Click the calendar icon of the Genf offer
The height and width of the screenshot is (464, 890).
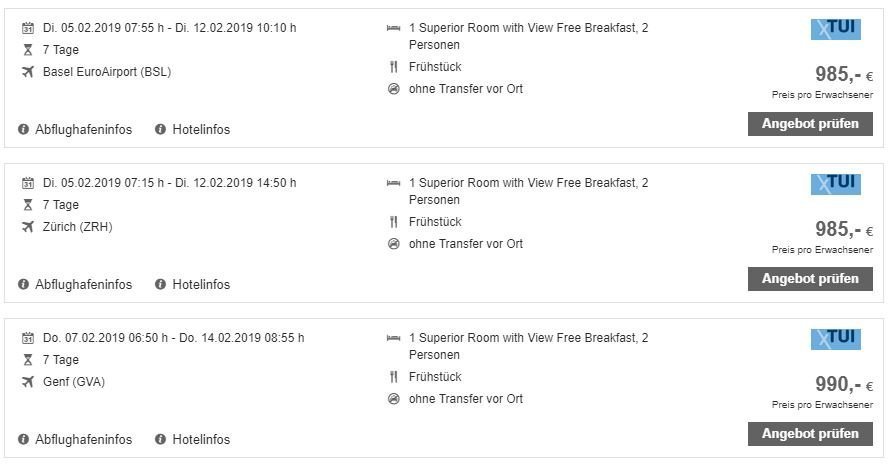(x=28, y=338)
